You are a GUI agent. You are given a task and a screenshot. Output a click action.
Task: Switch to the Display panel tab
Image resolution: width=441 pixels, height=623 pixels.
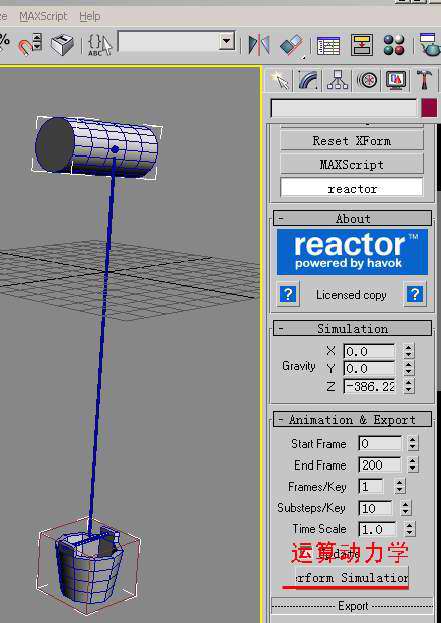coord(396,80)
